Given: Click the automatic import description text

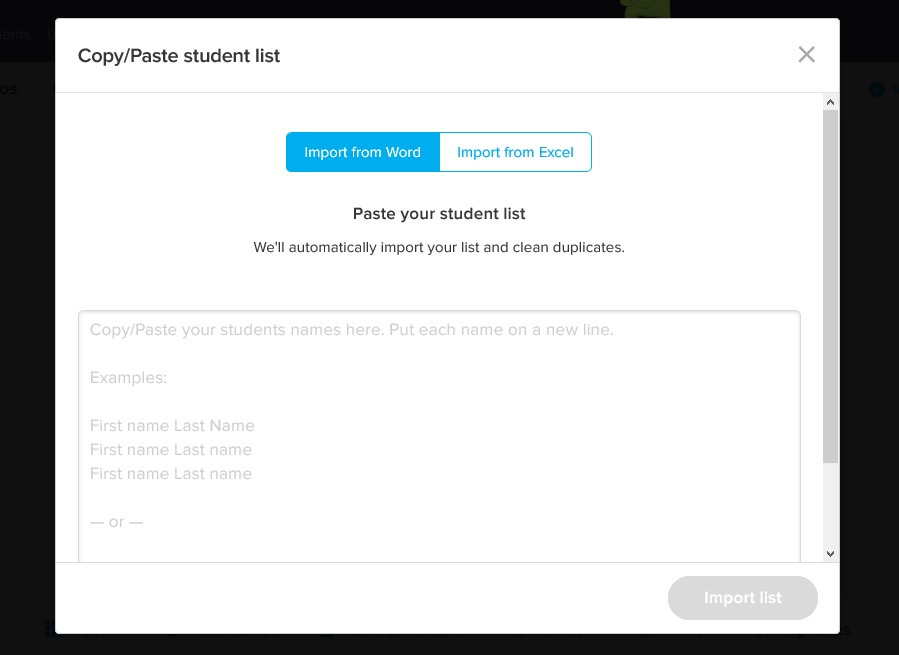Looking at the screenshot, I should point(439,247).
